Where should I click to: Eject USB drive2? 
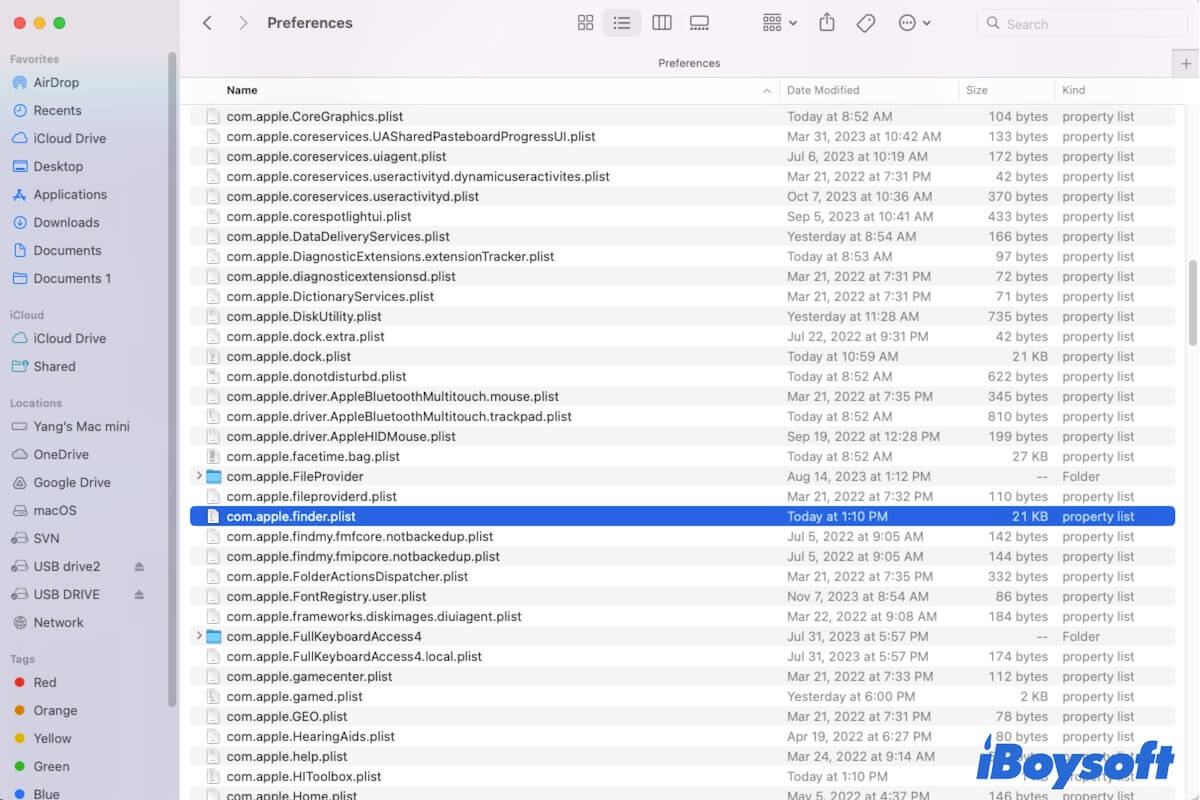[139, 567]
